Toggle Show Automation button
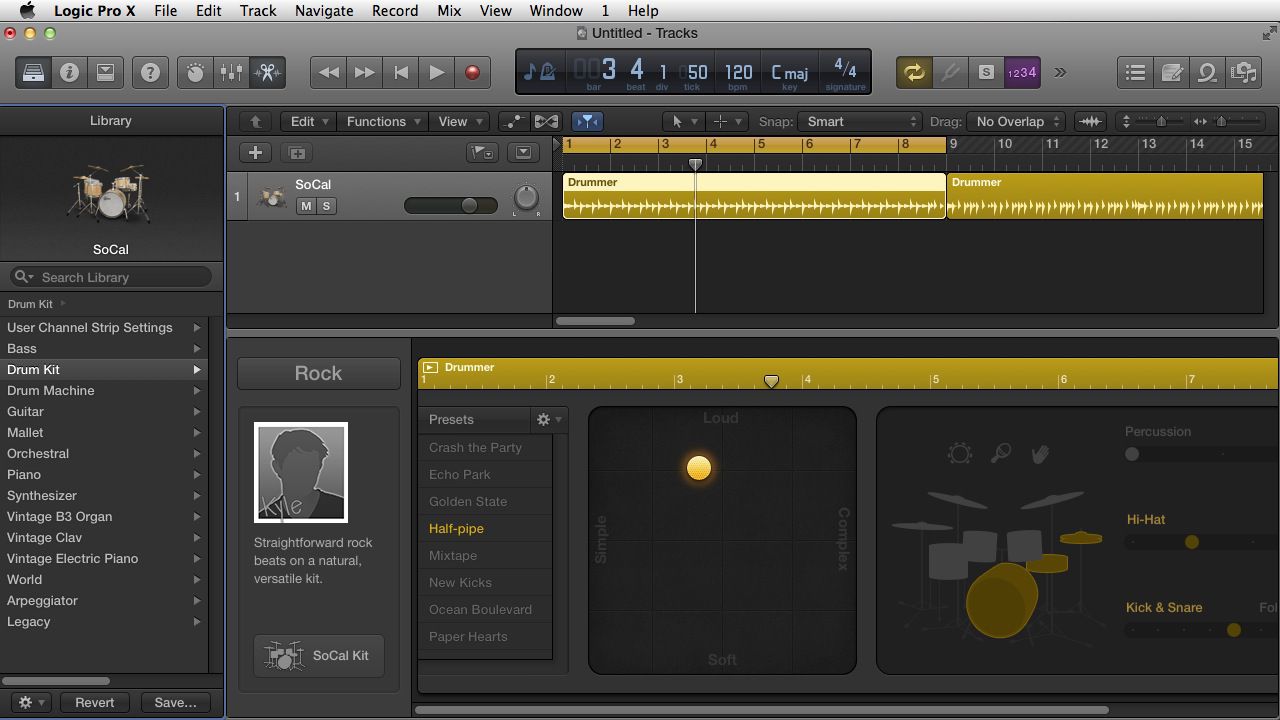 513,121
